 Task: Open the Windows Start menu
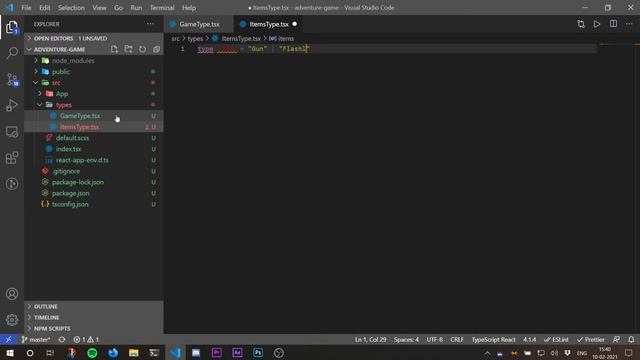pos(9,353)
